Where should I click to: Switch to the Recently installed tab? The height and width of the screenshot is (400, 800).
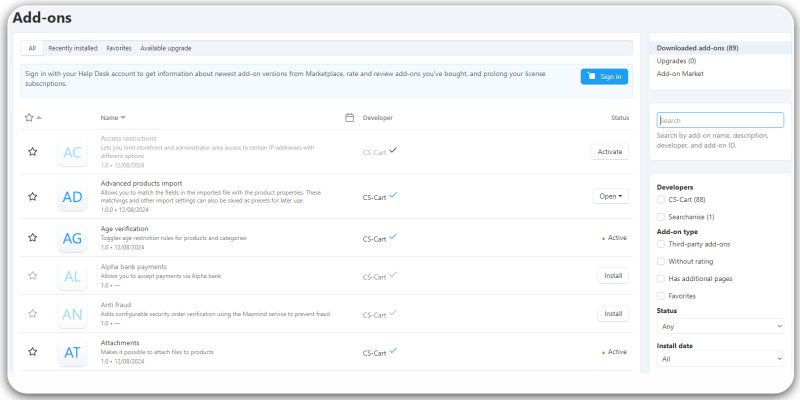tap(73, 48)
